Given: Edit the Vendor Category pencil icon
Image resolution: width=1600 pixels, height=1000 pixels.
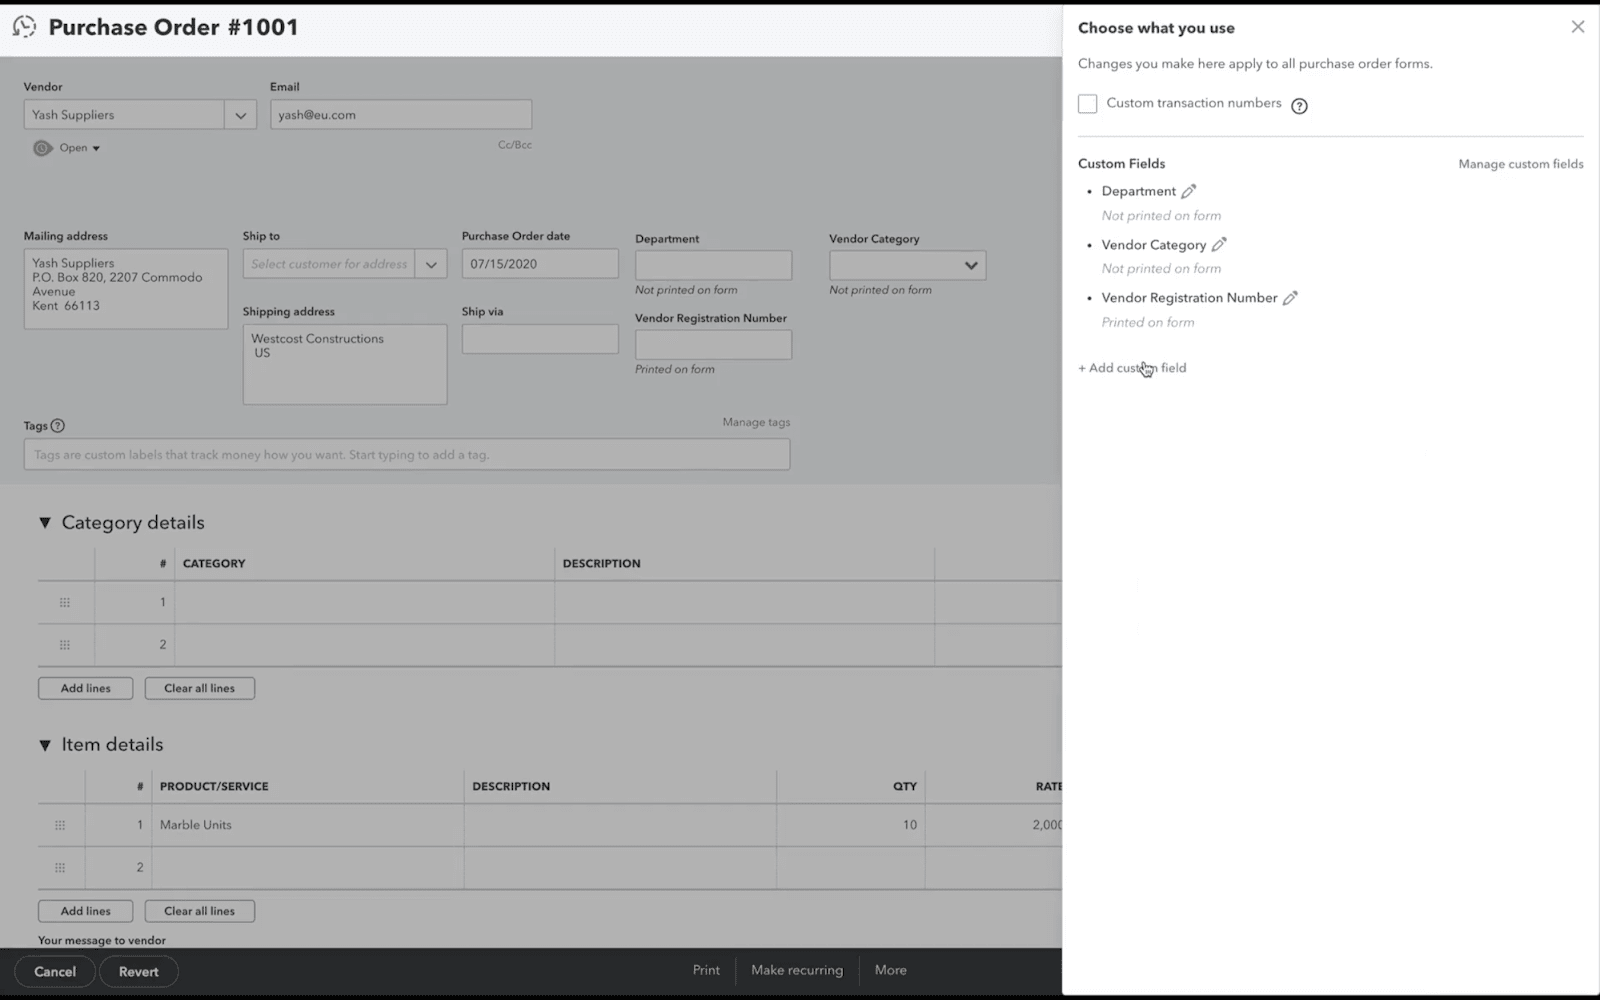Looking at the screenshot, I should (1219, 245).
